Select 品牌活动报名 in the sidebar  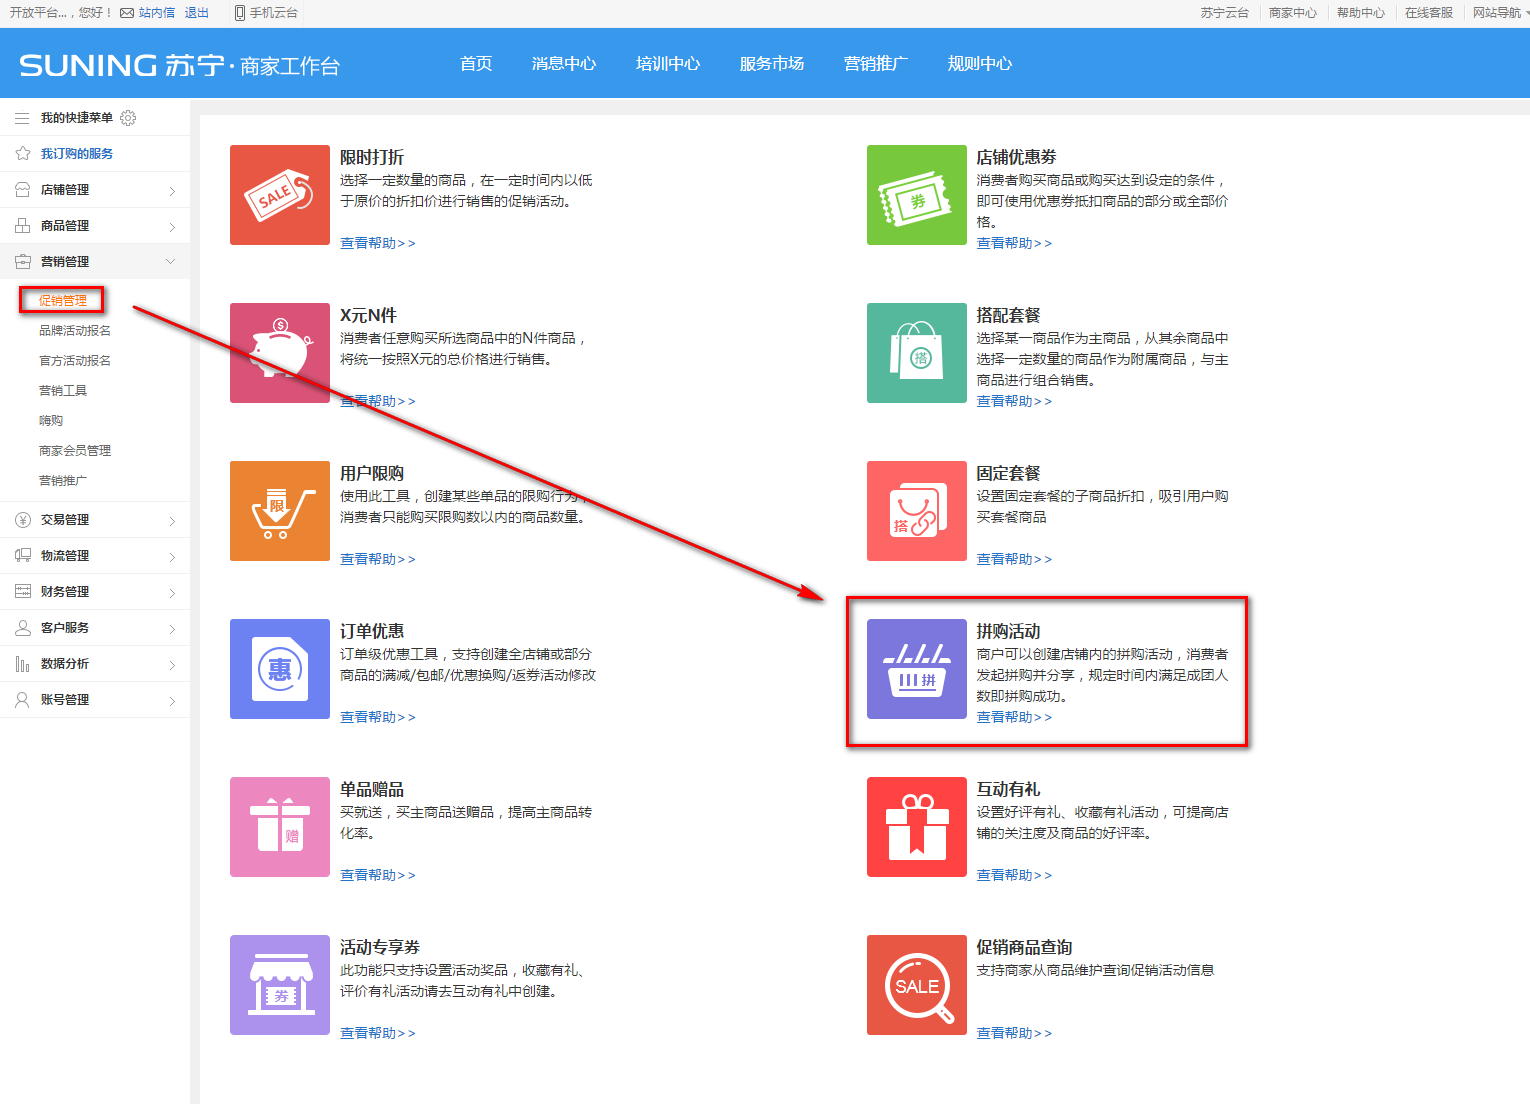[75, 331]
